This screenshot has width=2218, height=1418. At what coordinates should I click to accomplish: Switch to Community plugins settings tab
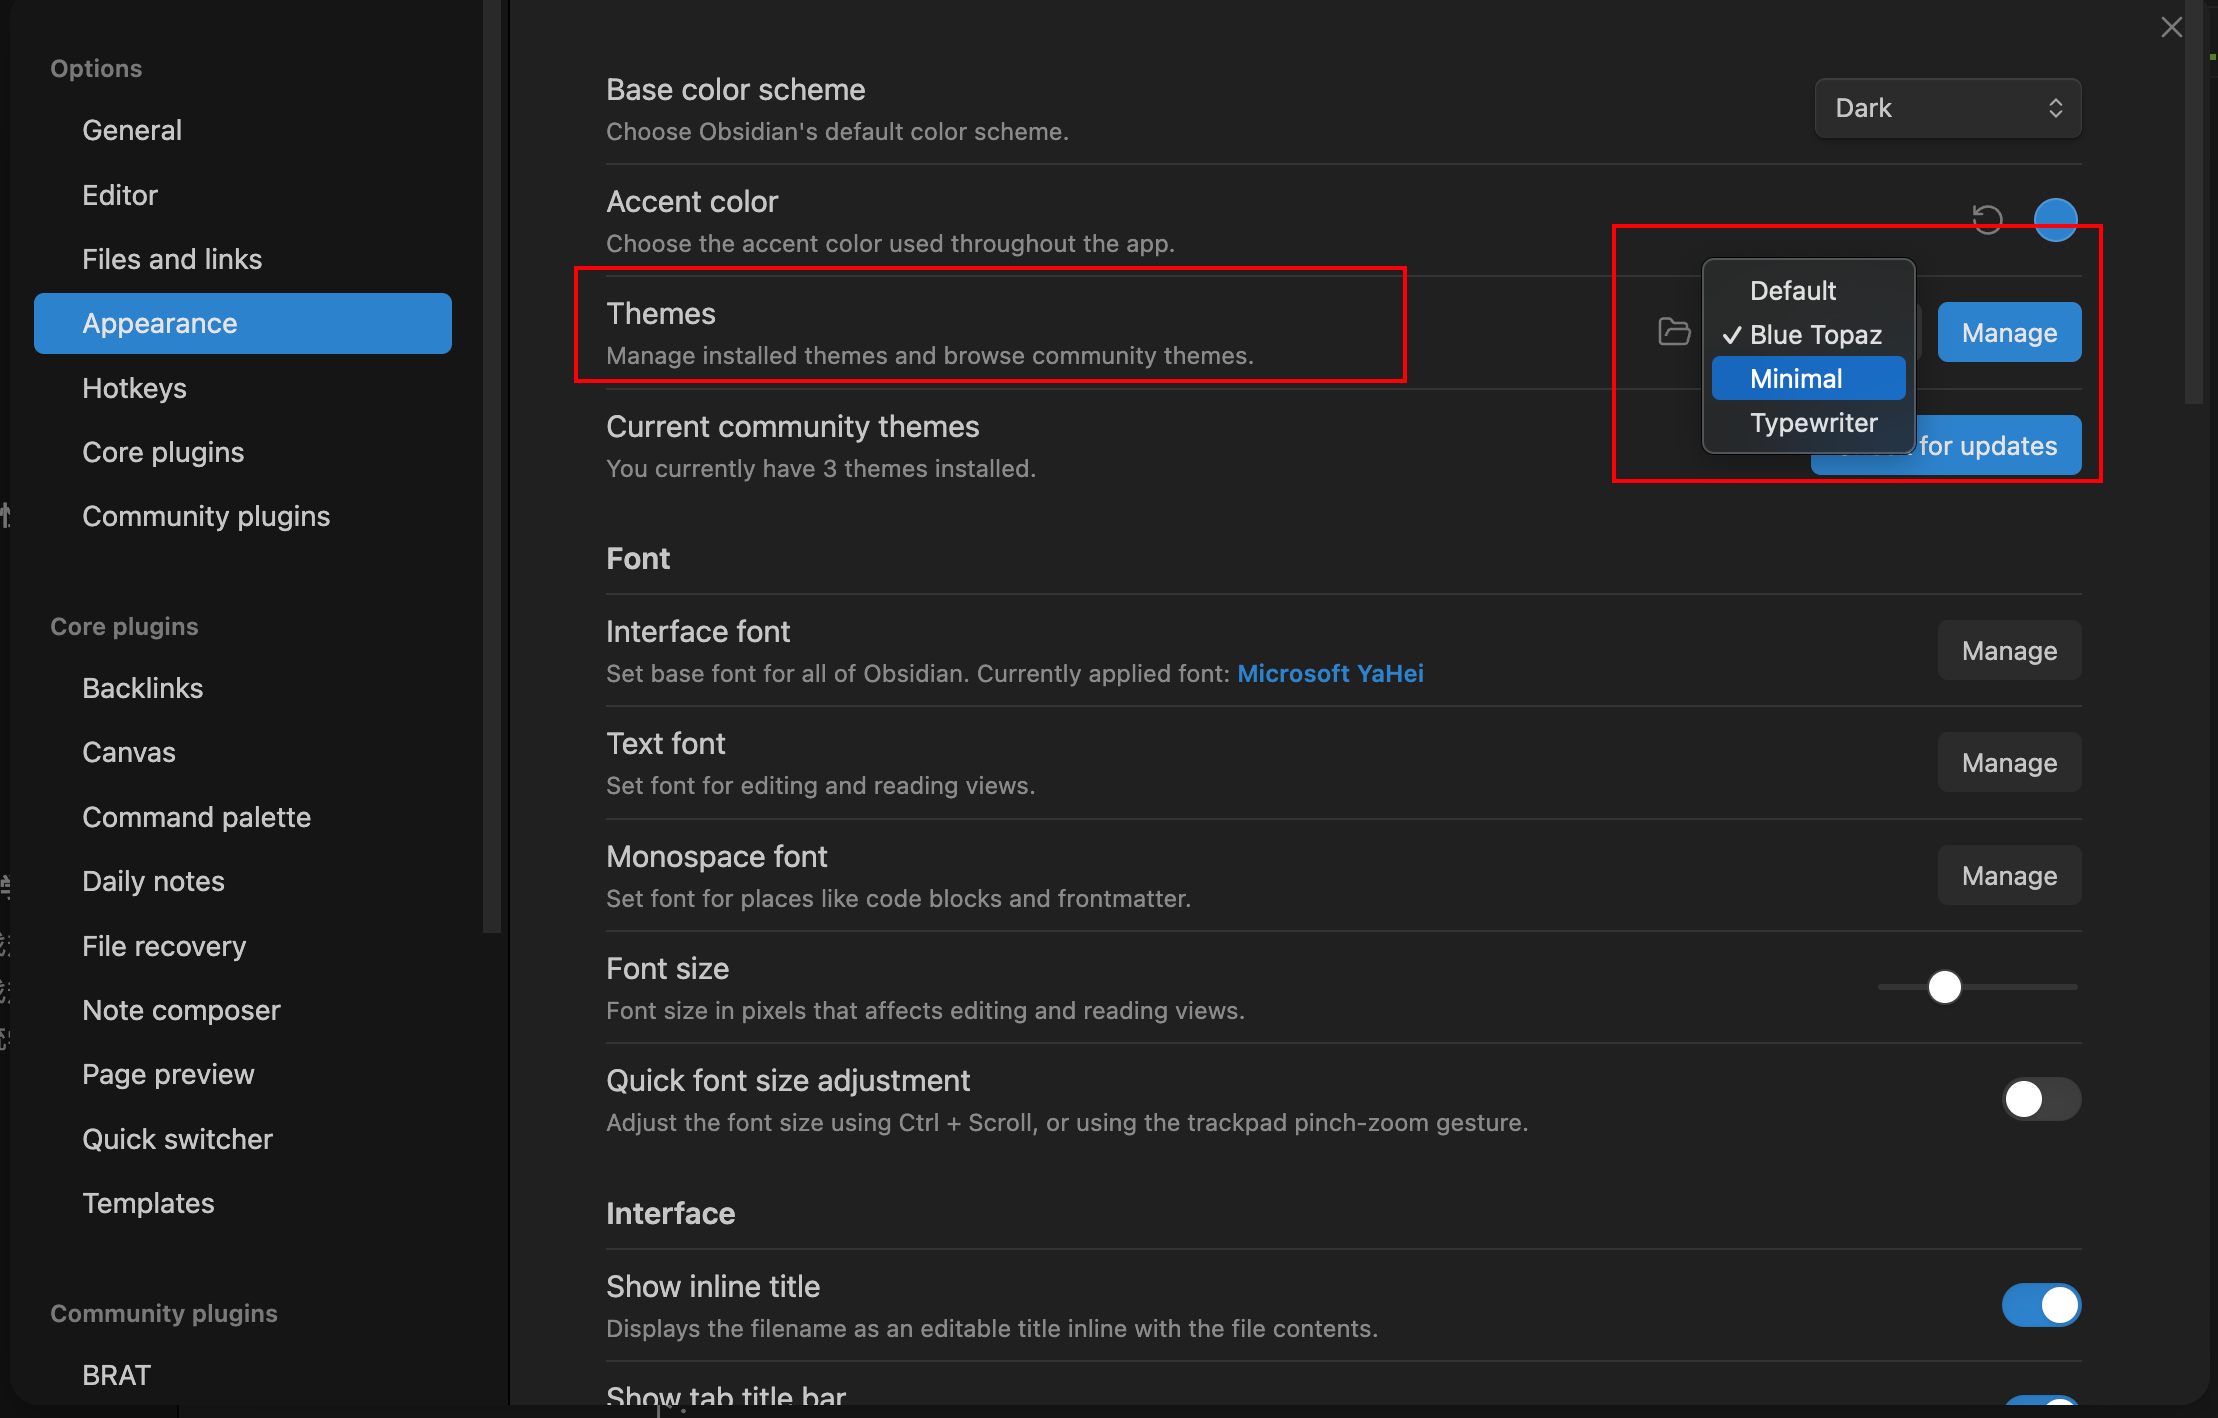pyautogui.click(x=206, y=516)
